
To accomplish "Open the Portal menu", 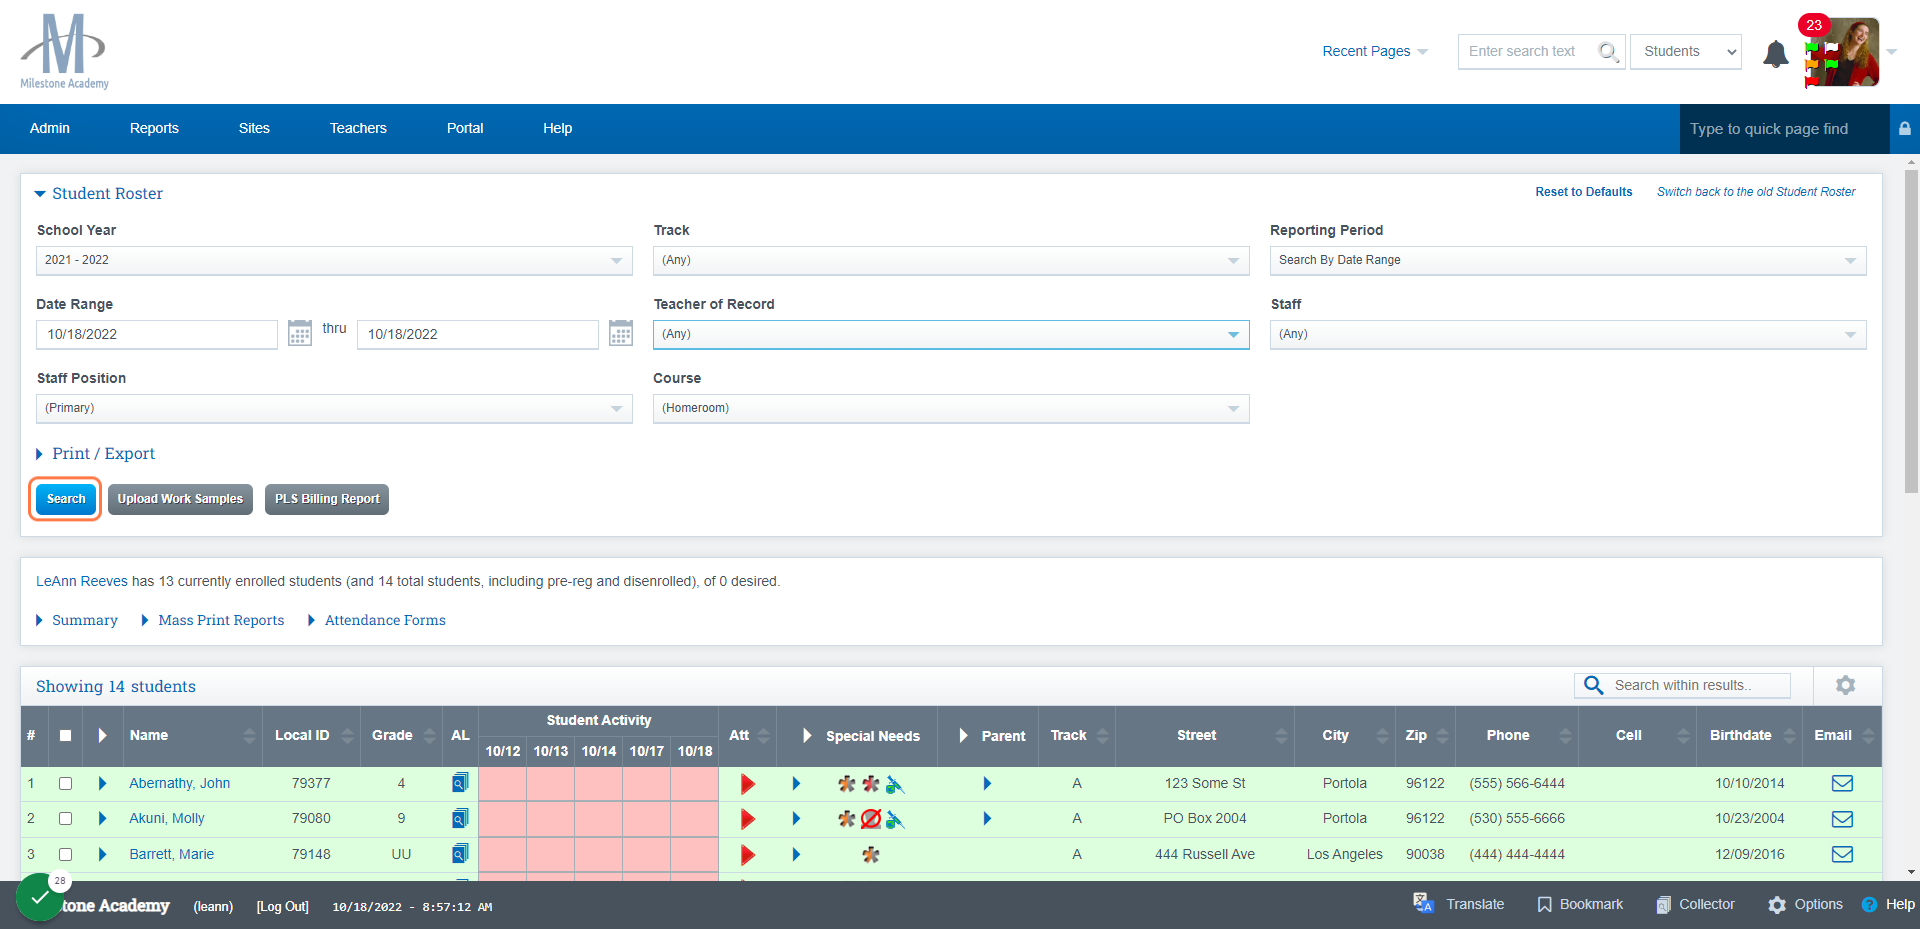I will click(x=465, y=128).
